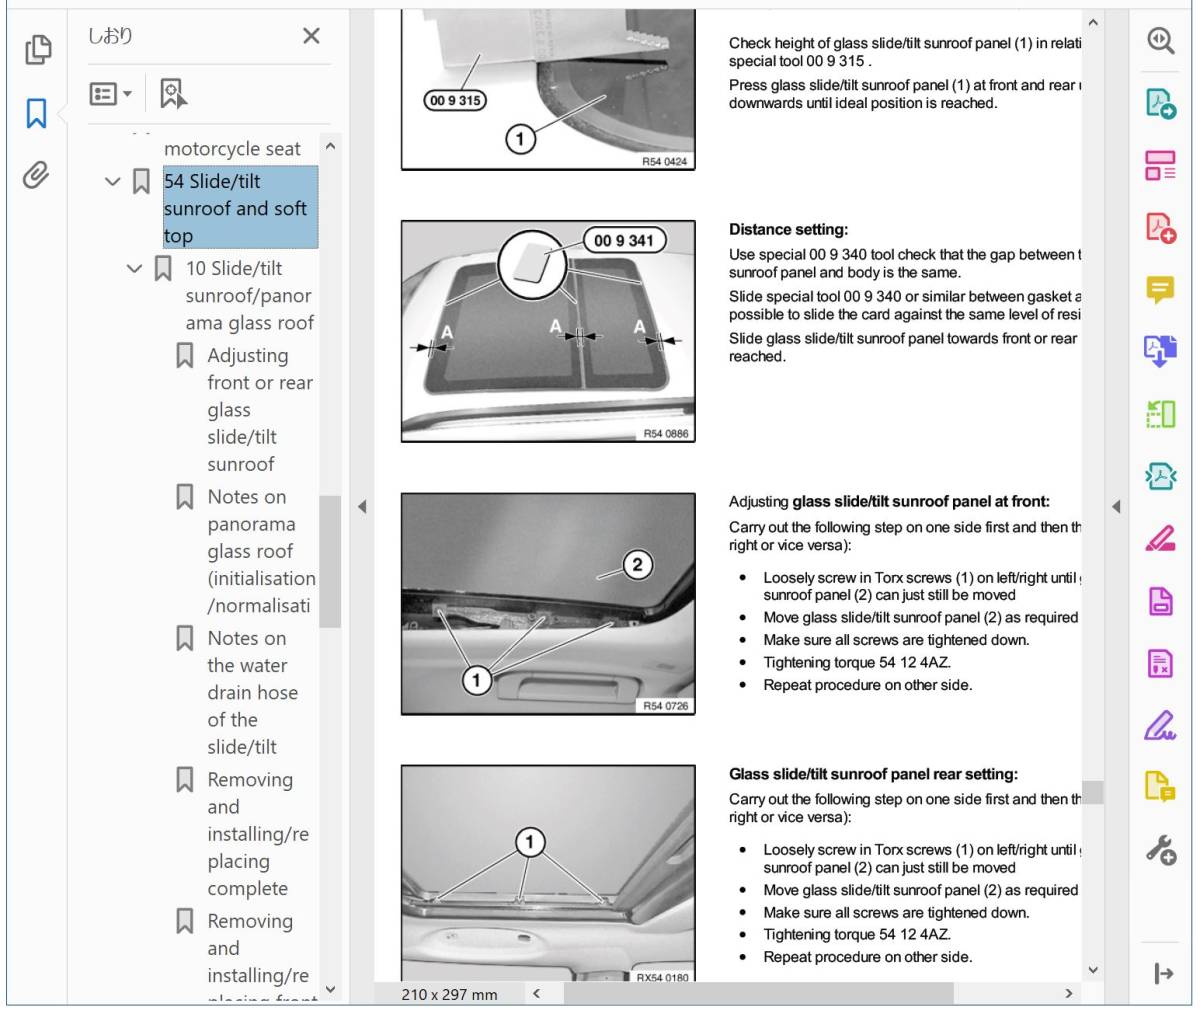Click the R54 0726 front screws figure

coord(548,604)
